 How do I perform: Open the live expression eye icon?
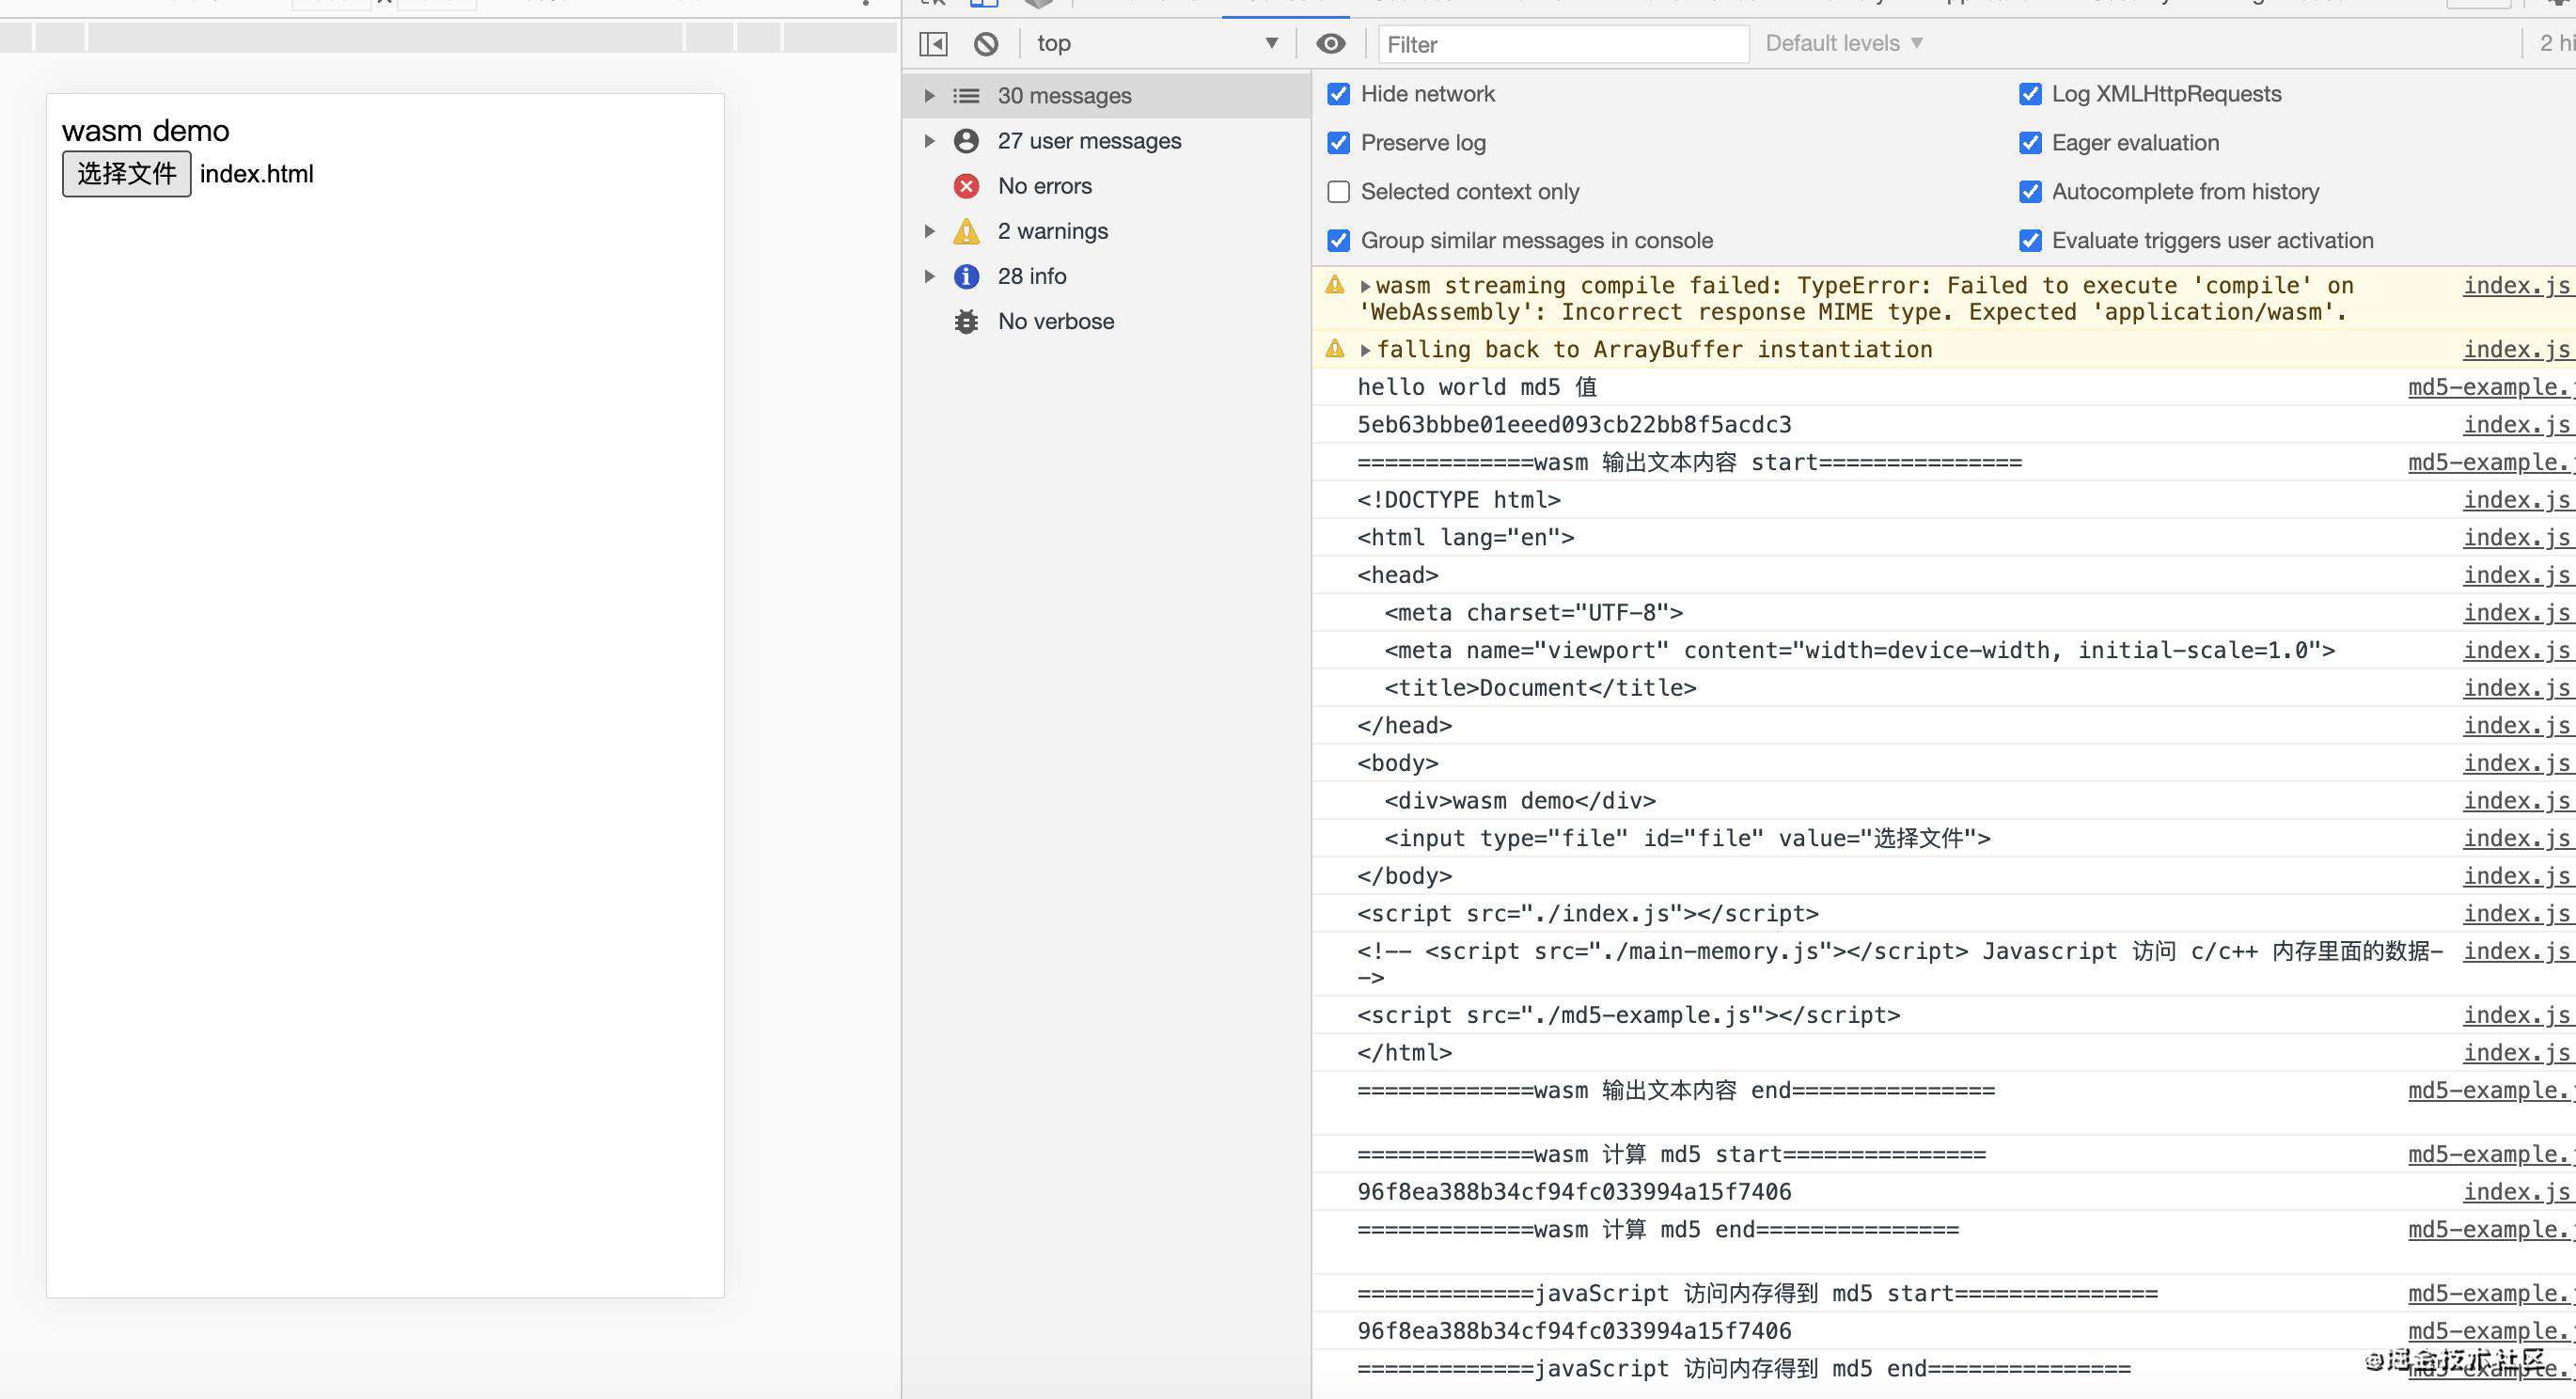[x=1331, y=44]
